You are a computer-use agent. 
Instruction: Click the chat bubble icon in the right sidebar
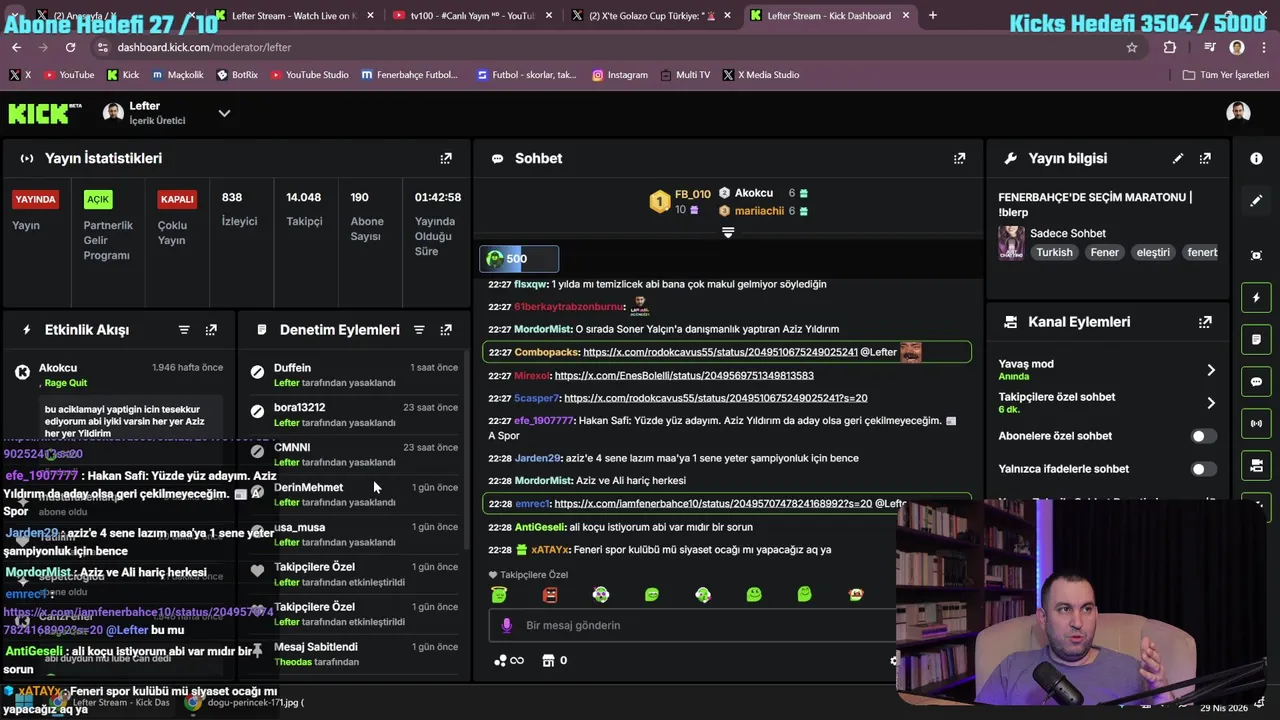1256,382
